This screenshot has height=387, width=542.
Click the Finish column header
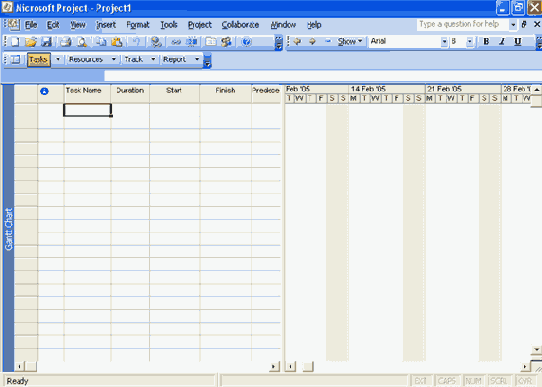225,93
